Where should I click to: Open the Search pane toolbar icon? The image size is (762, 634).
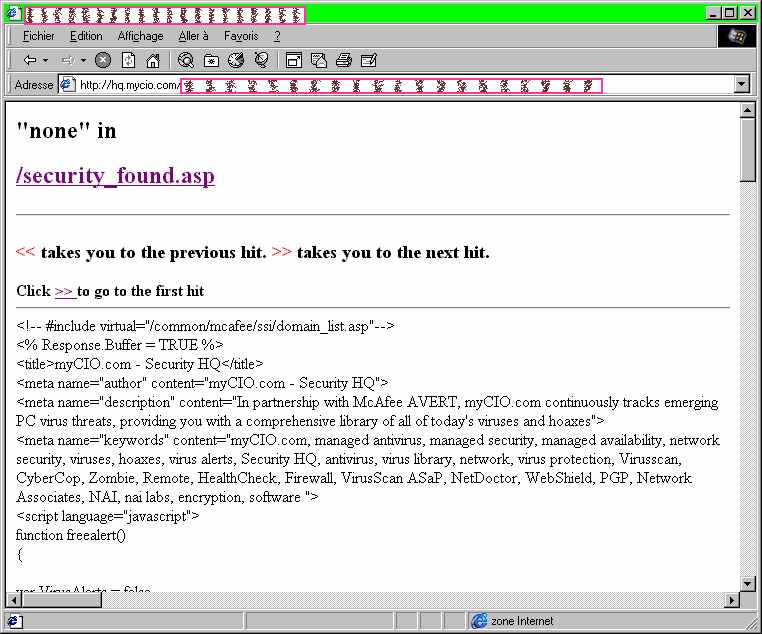pos(186,60)
